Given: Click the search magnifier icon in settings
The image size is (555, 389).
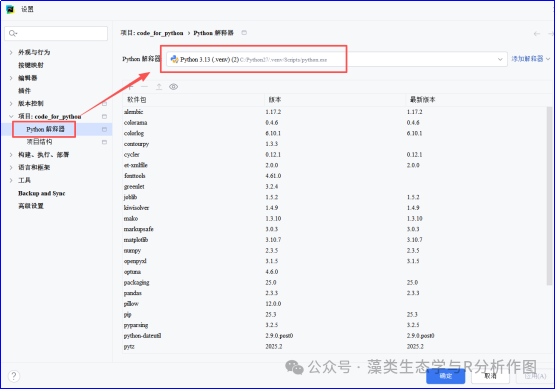Looking at the screenshot, I should (x=13, y=33).
